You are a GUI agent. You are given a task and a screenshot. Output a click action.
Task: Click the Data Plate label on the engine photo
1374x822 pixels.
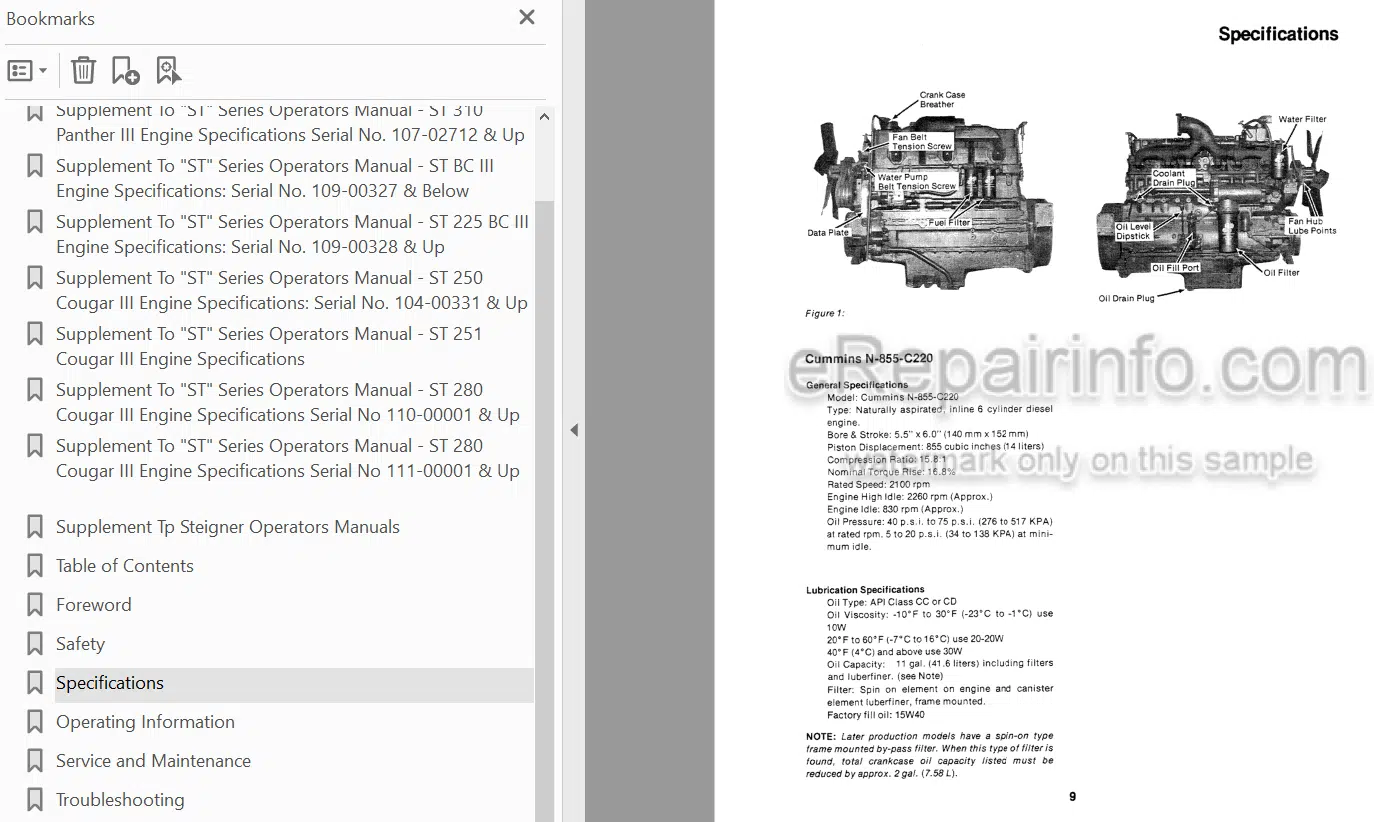tap(828, 233)
